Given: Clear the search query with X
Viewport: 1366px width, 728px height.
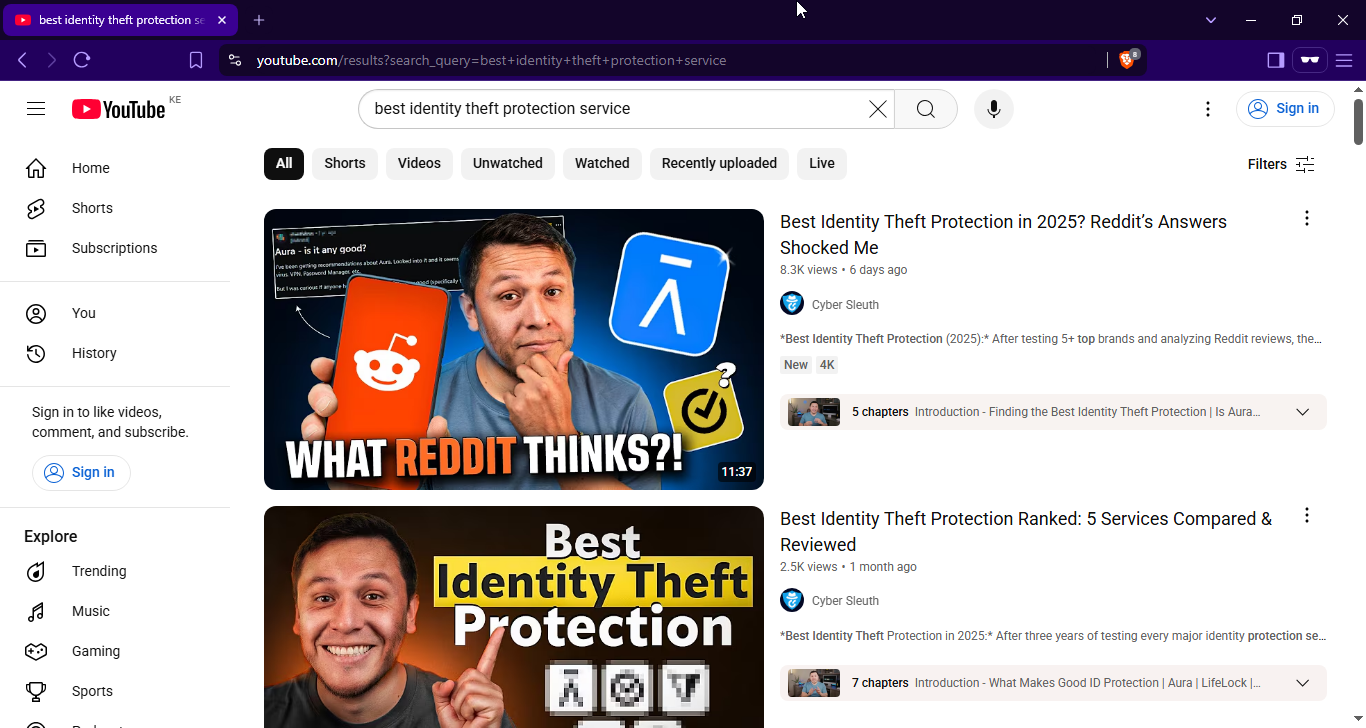Looking at the screenshot, I should [877, 109].
